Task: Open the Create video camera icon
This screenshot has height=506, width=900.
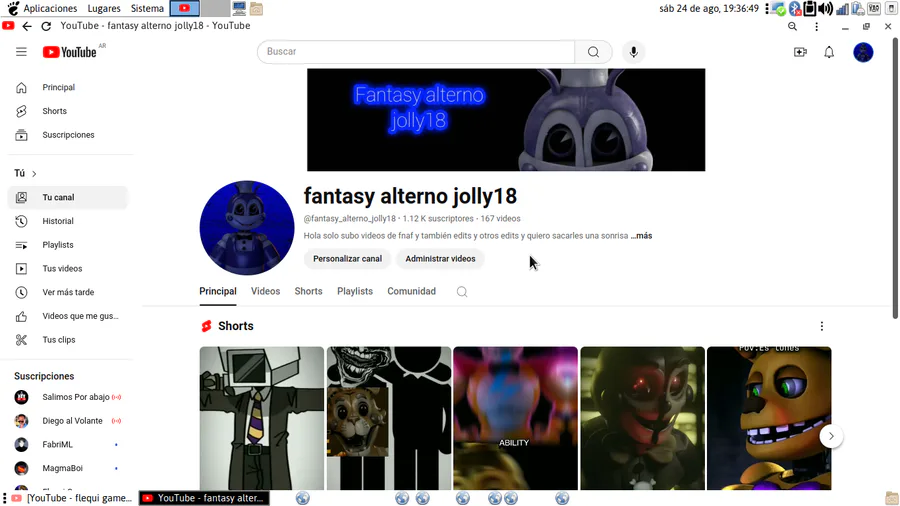Action: click(800, 52)
